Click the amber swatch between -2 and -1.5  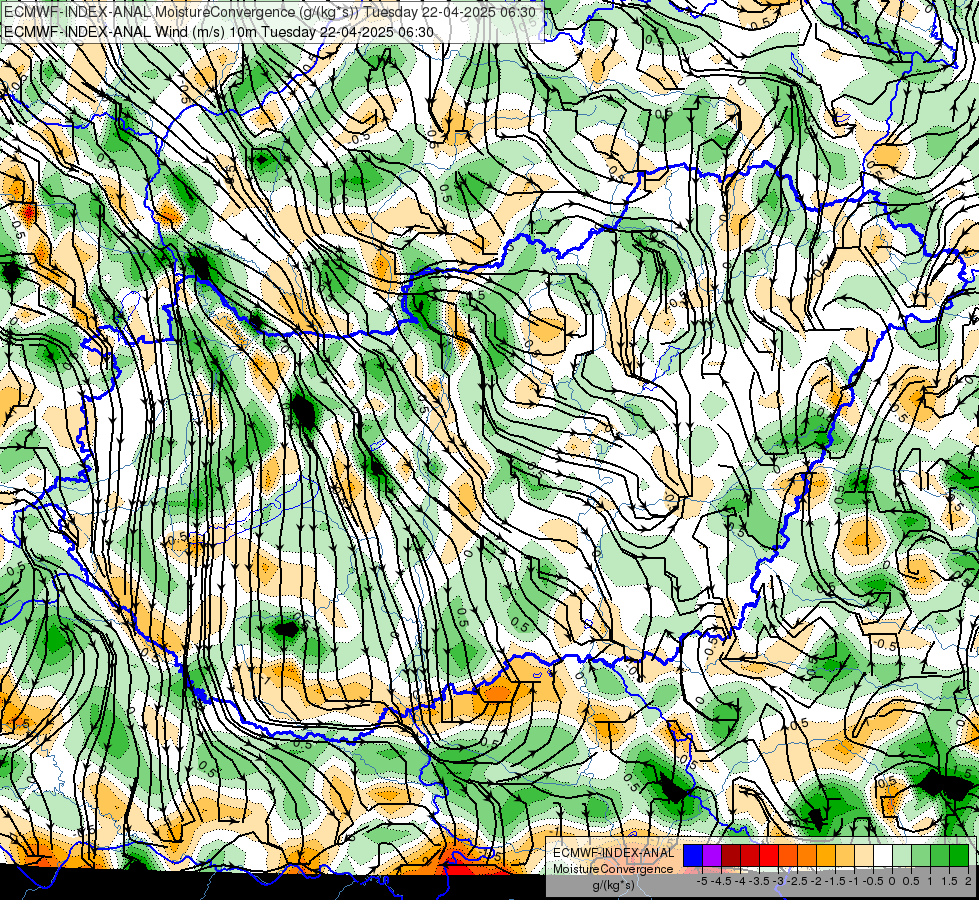(826, 856)
